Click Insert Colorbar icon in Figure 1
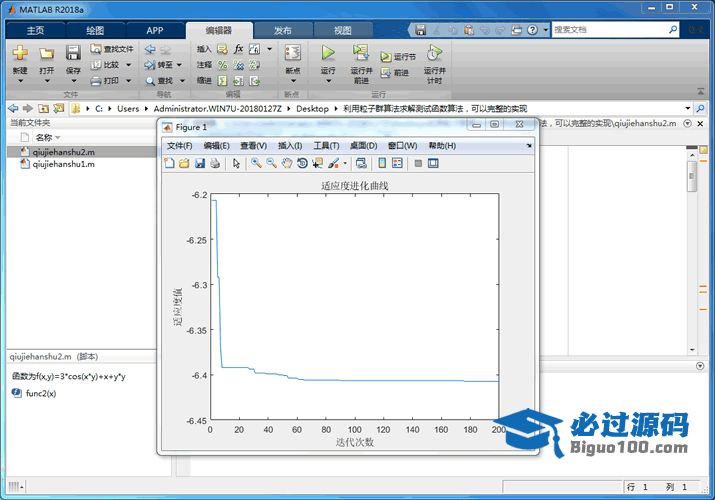The height and width of the screenshot is (500, 715). click(x=382, y=163)
